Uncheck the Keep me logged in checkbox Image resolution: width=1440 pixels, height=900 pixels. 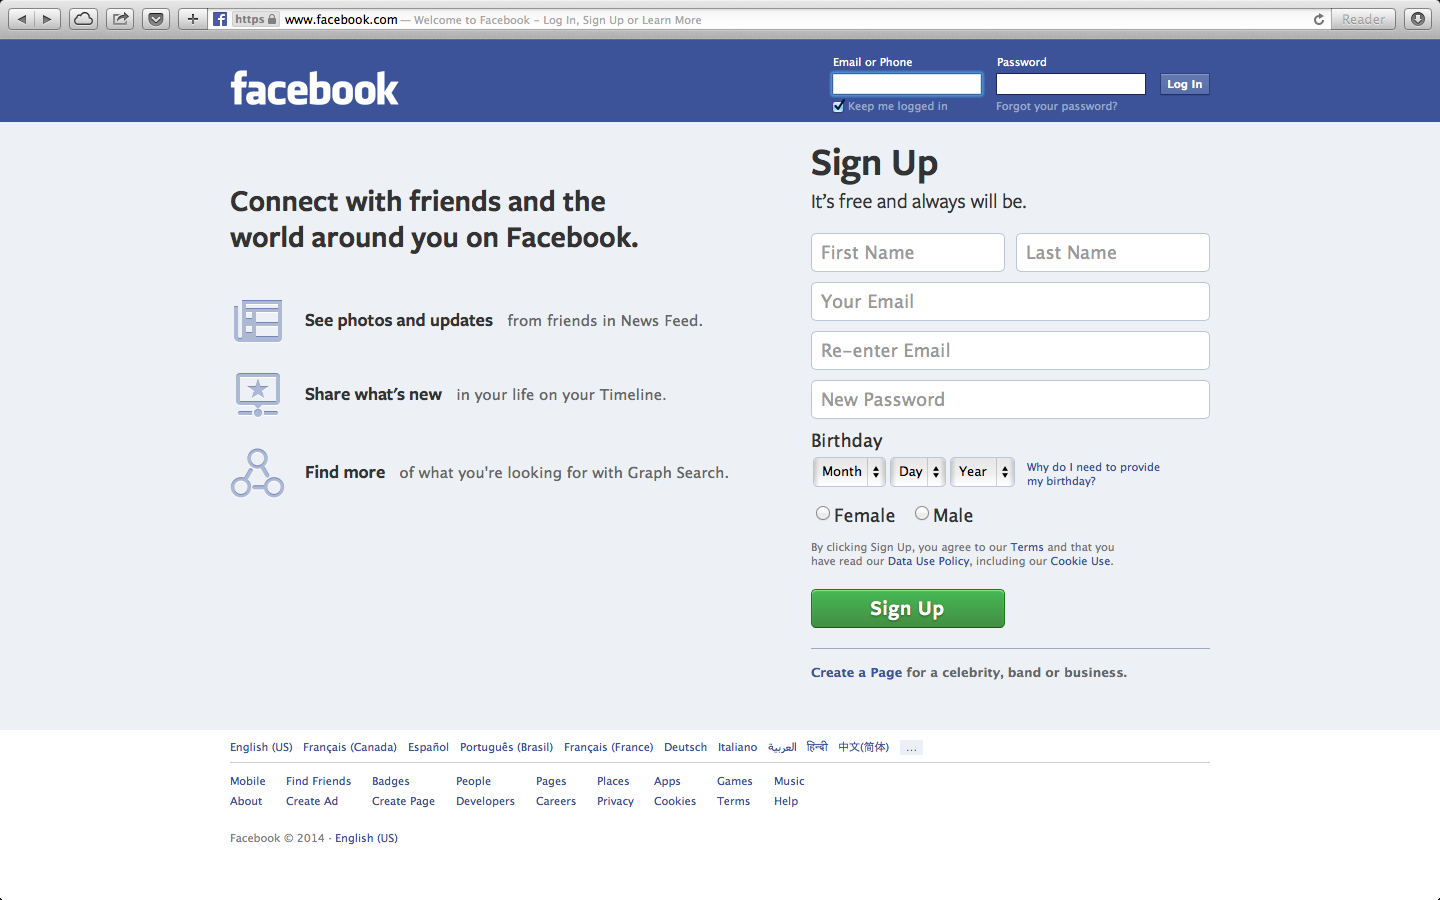(x=838, y=107)
